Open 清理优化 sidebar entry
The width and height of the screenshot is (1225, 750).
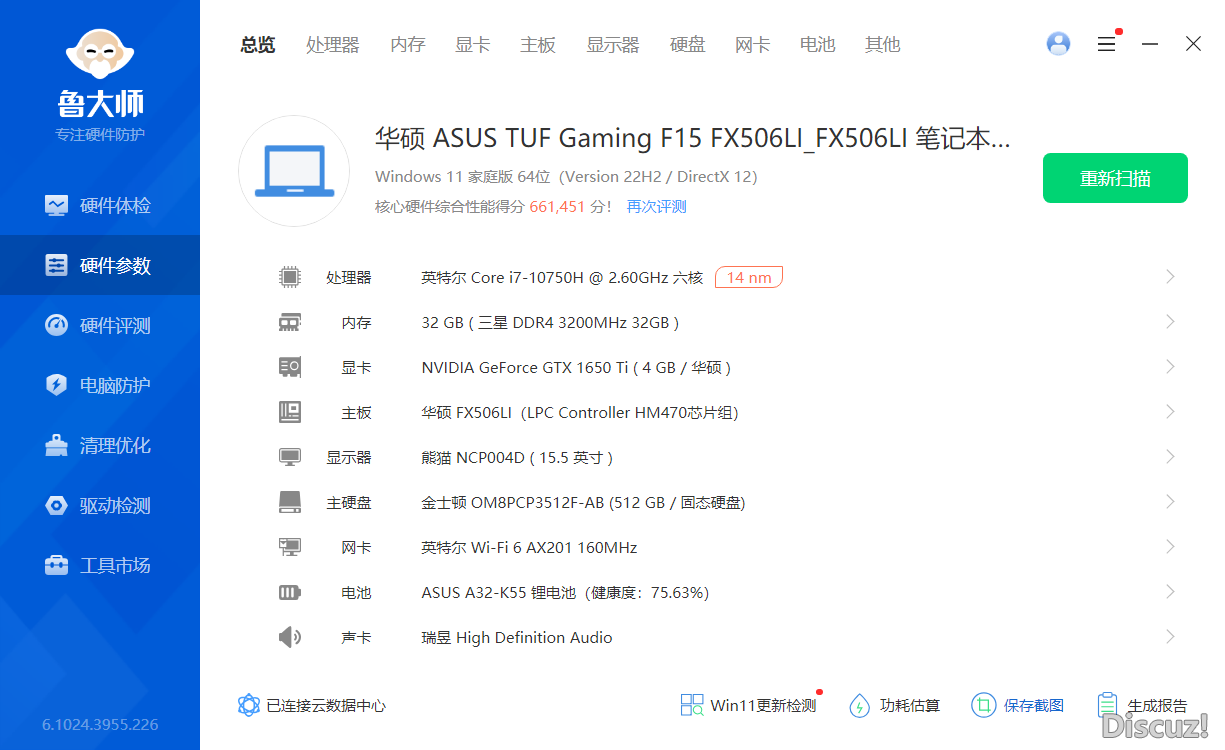click(100, 445)
